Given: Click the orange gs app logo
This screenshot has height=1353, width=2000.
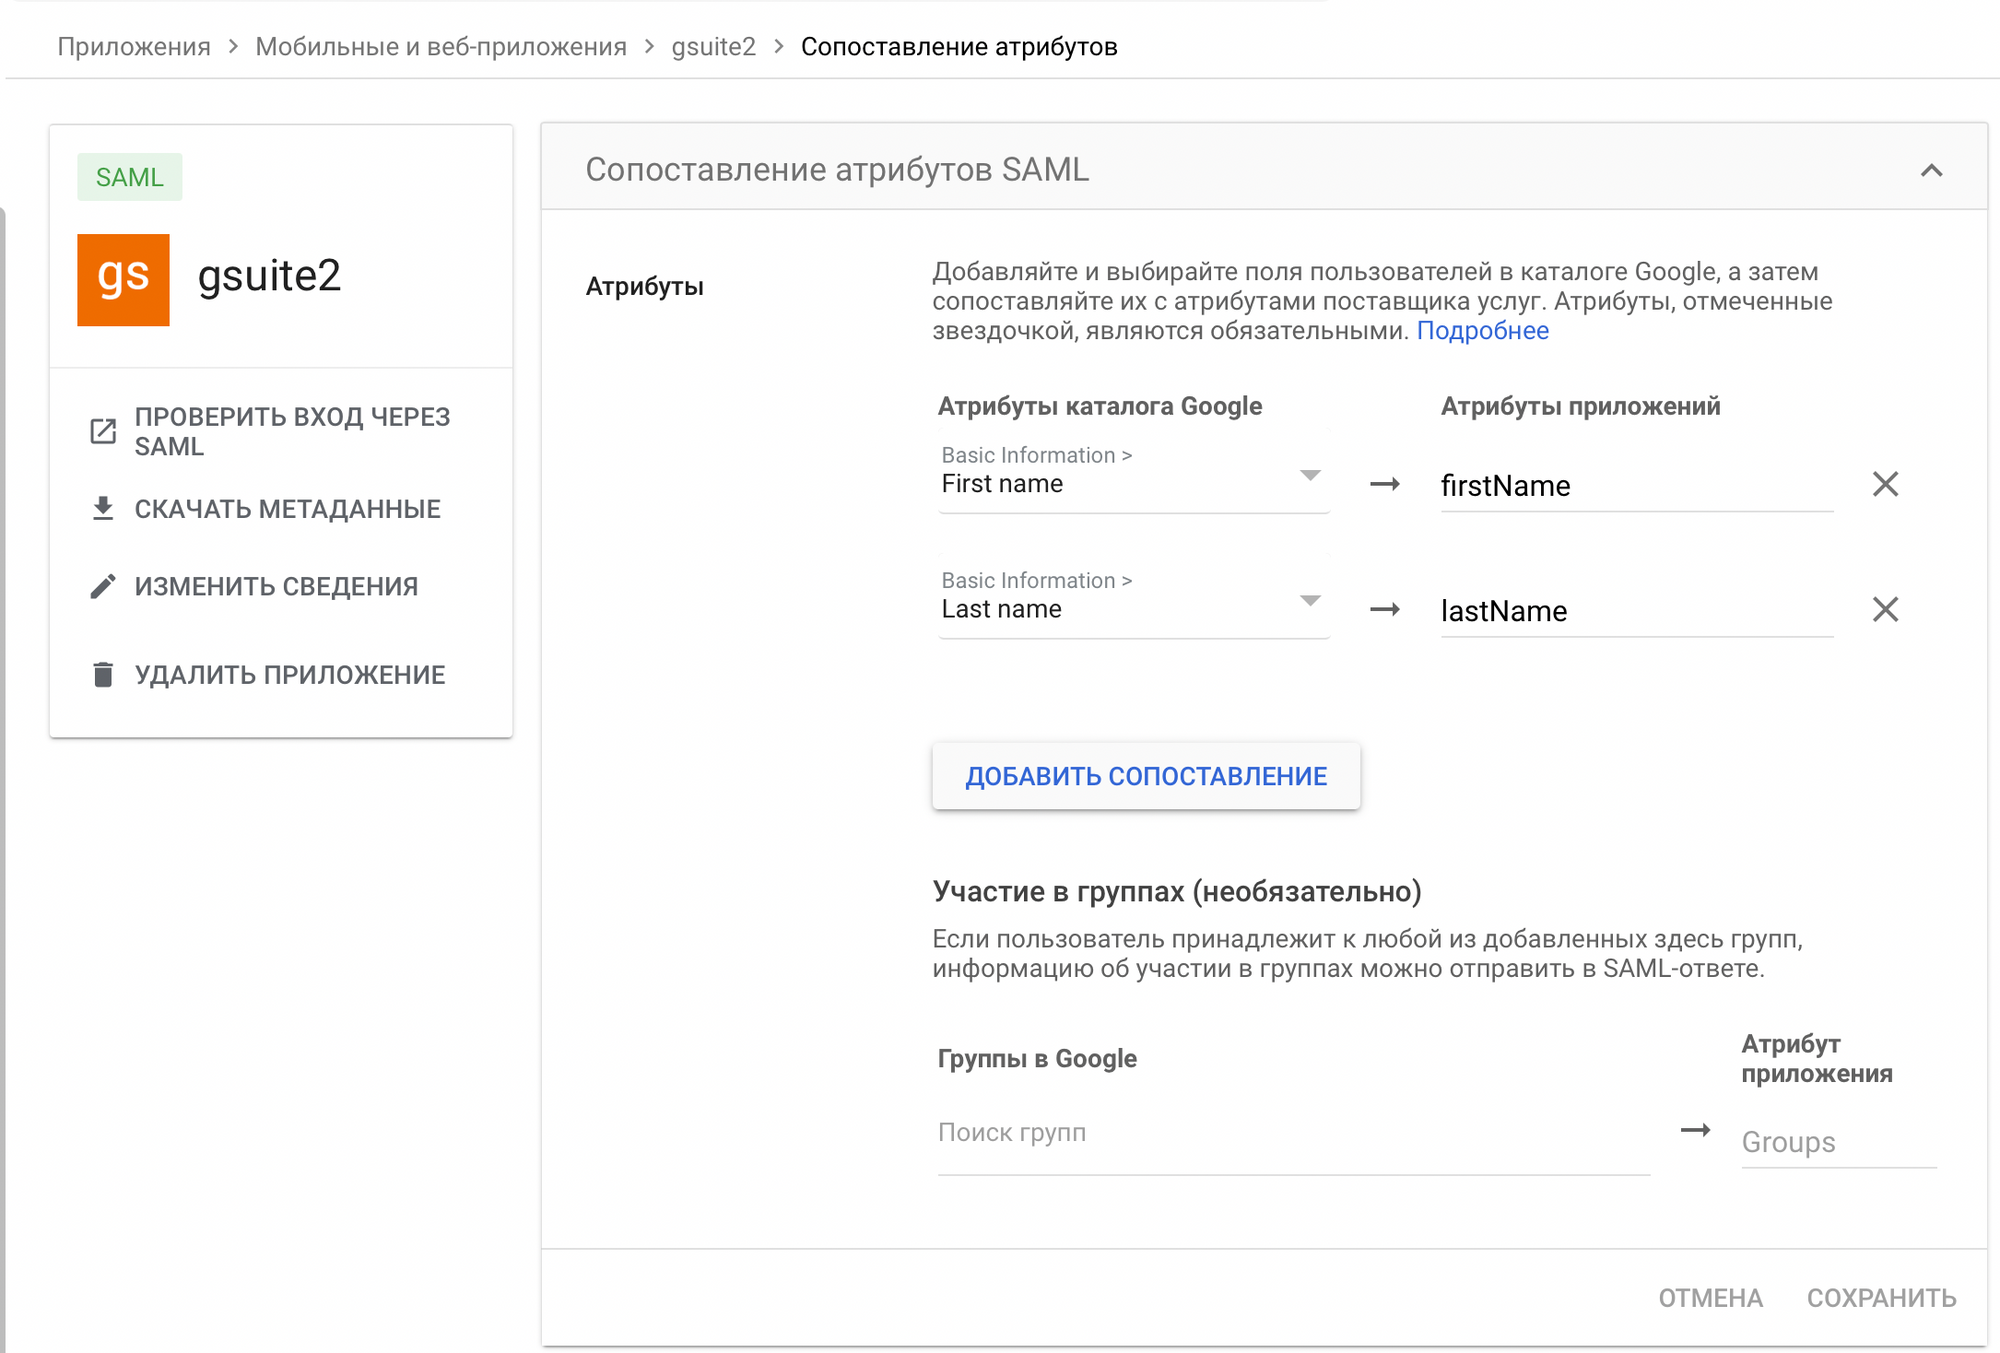Looking at the screenshot, I should click(x=123, y=280).
